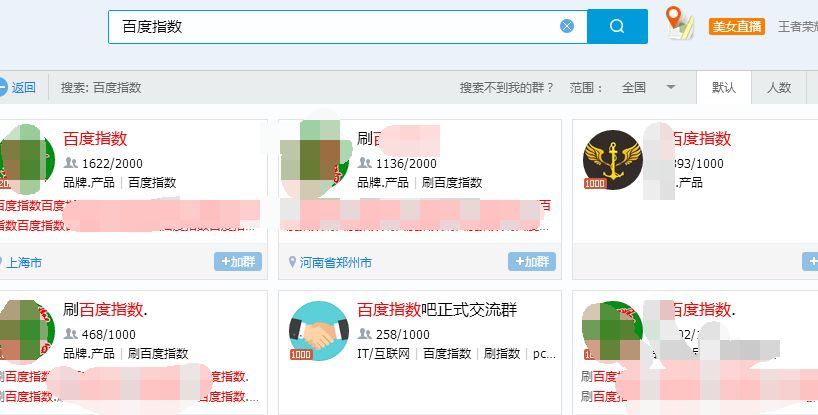The image size is (818, 415).
Task: Click the 468/1000 member count text
Action: 109,335
